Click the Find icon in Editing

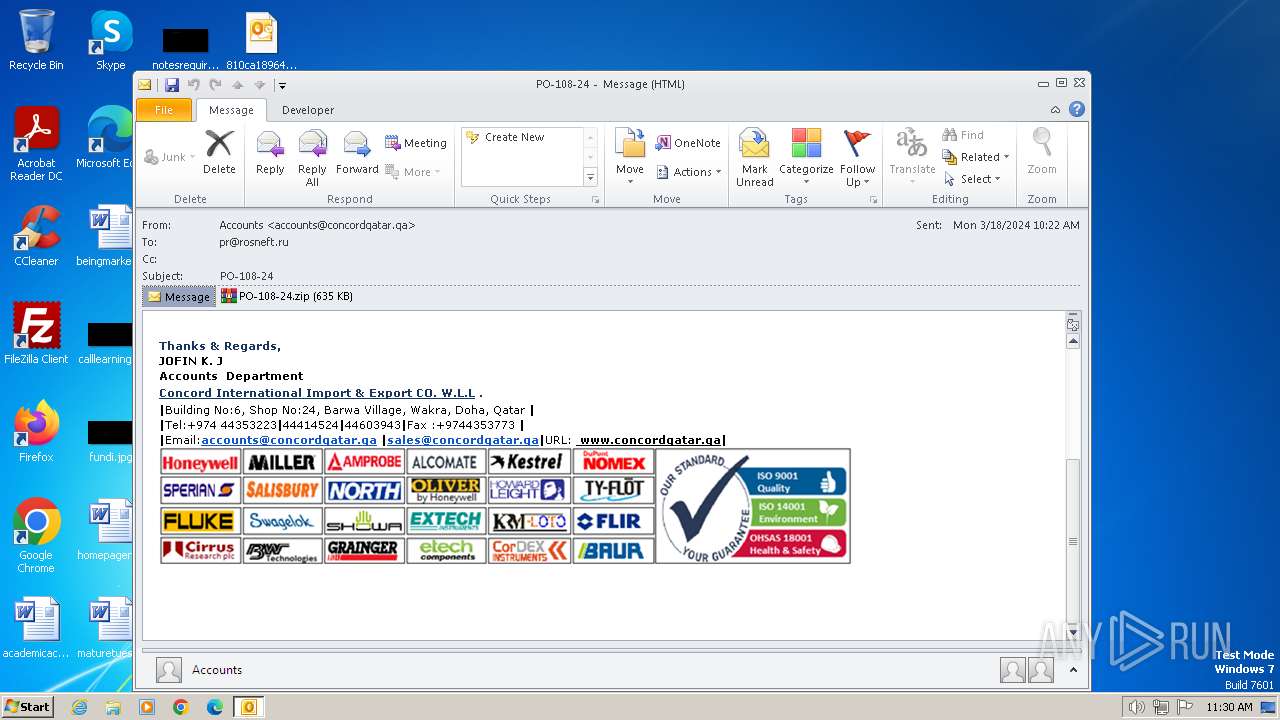[963, 135]
